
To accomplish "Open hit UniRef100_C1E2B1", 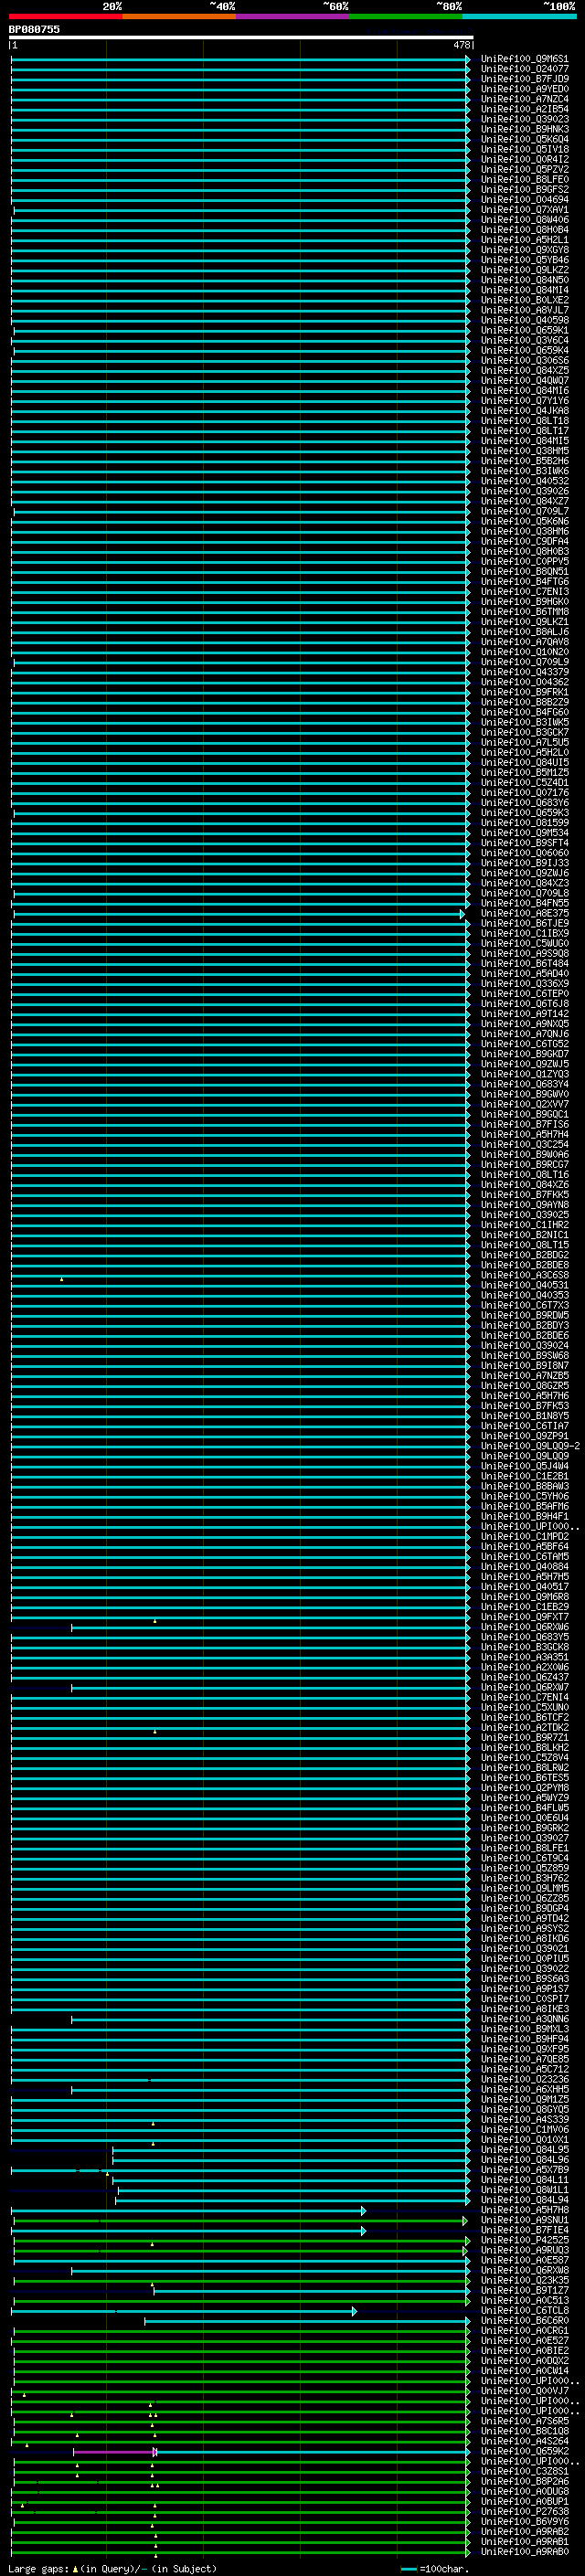I will (525, 1476).
